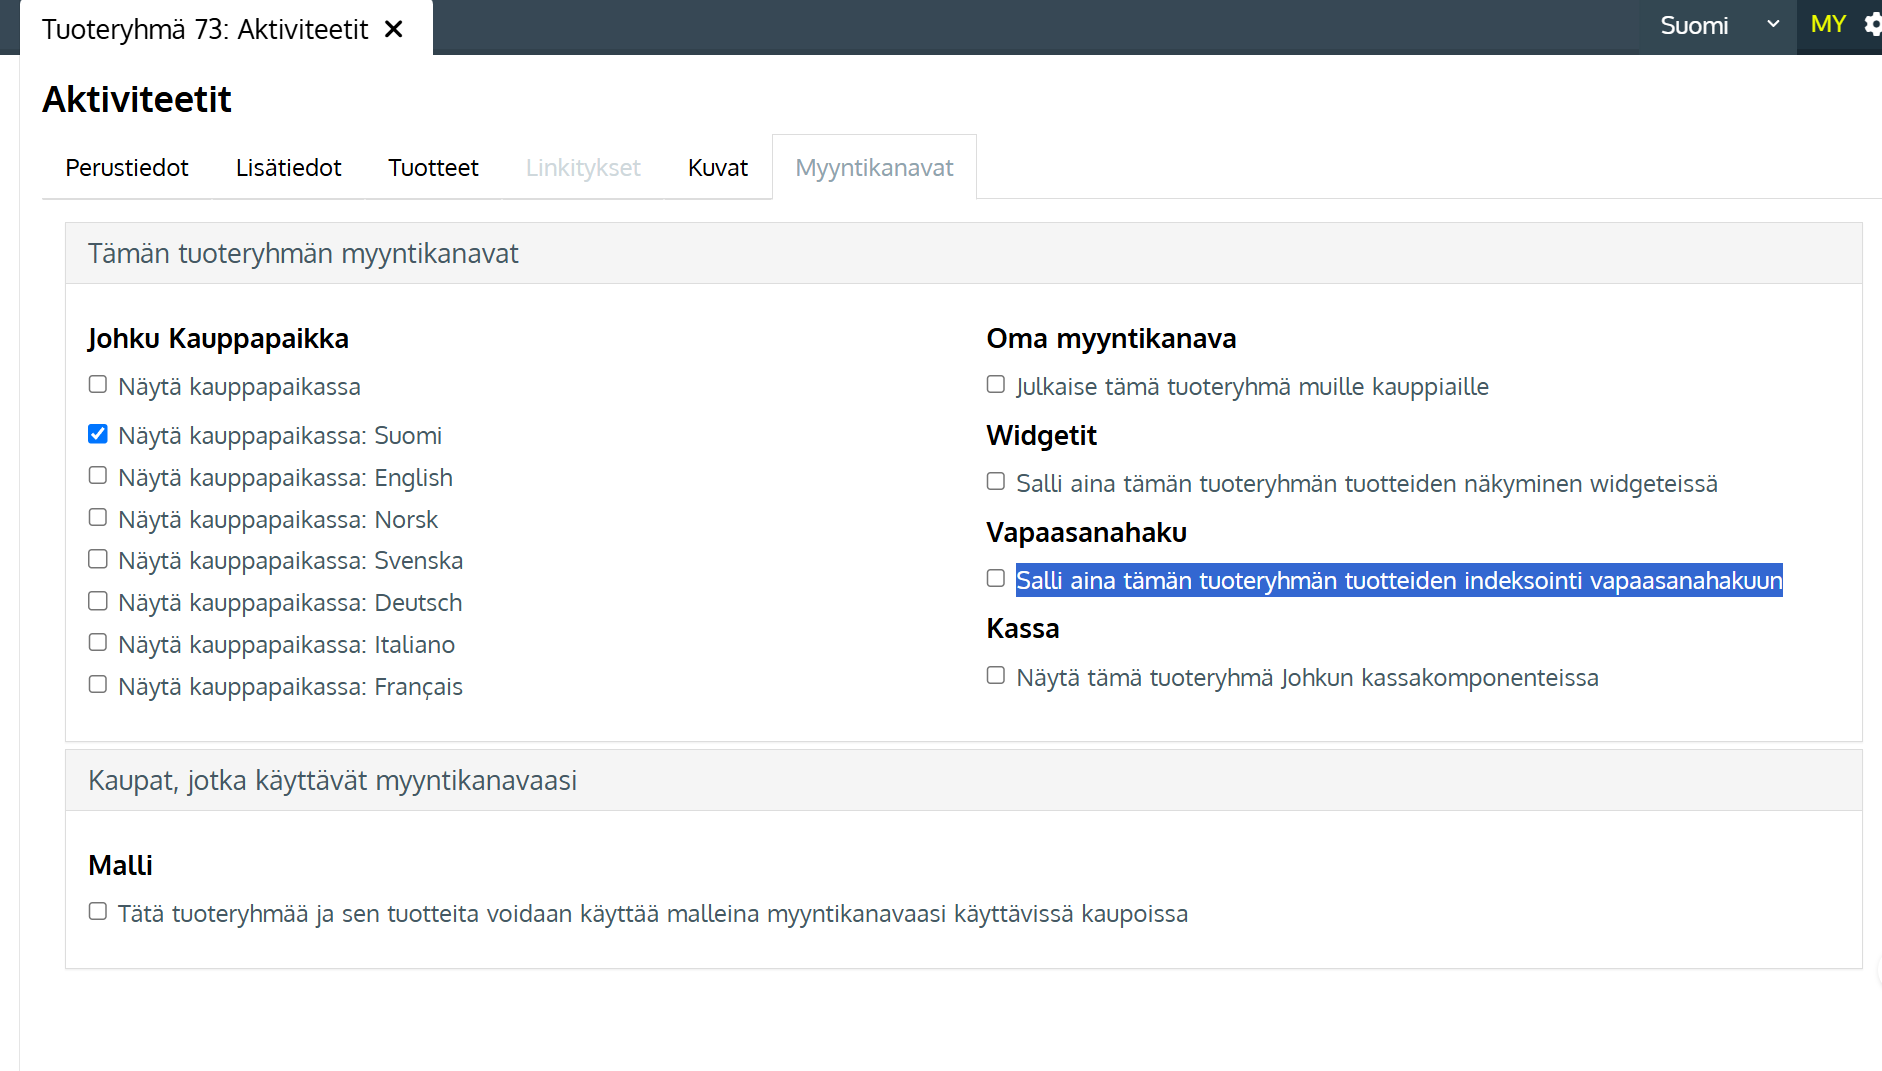This screenshot has height=1071, width=1882.
Task: Toggle the Vapaasanahaku indexing checkbox
Action: (x=996, y=579)
